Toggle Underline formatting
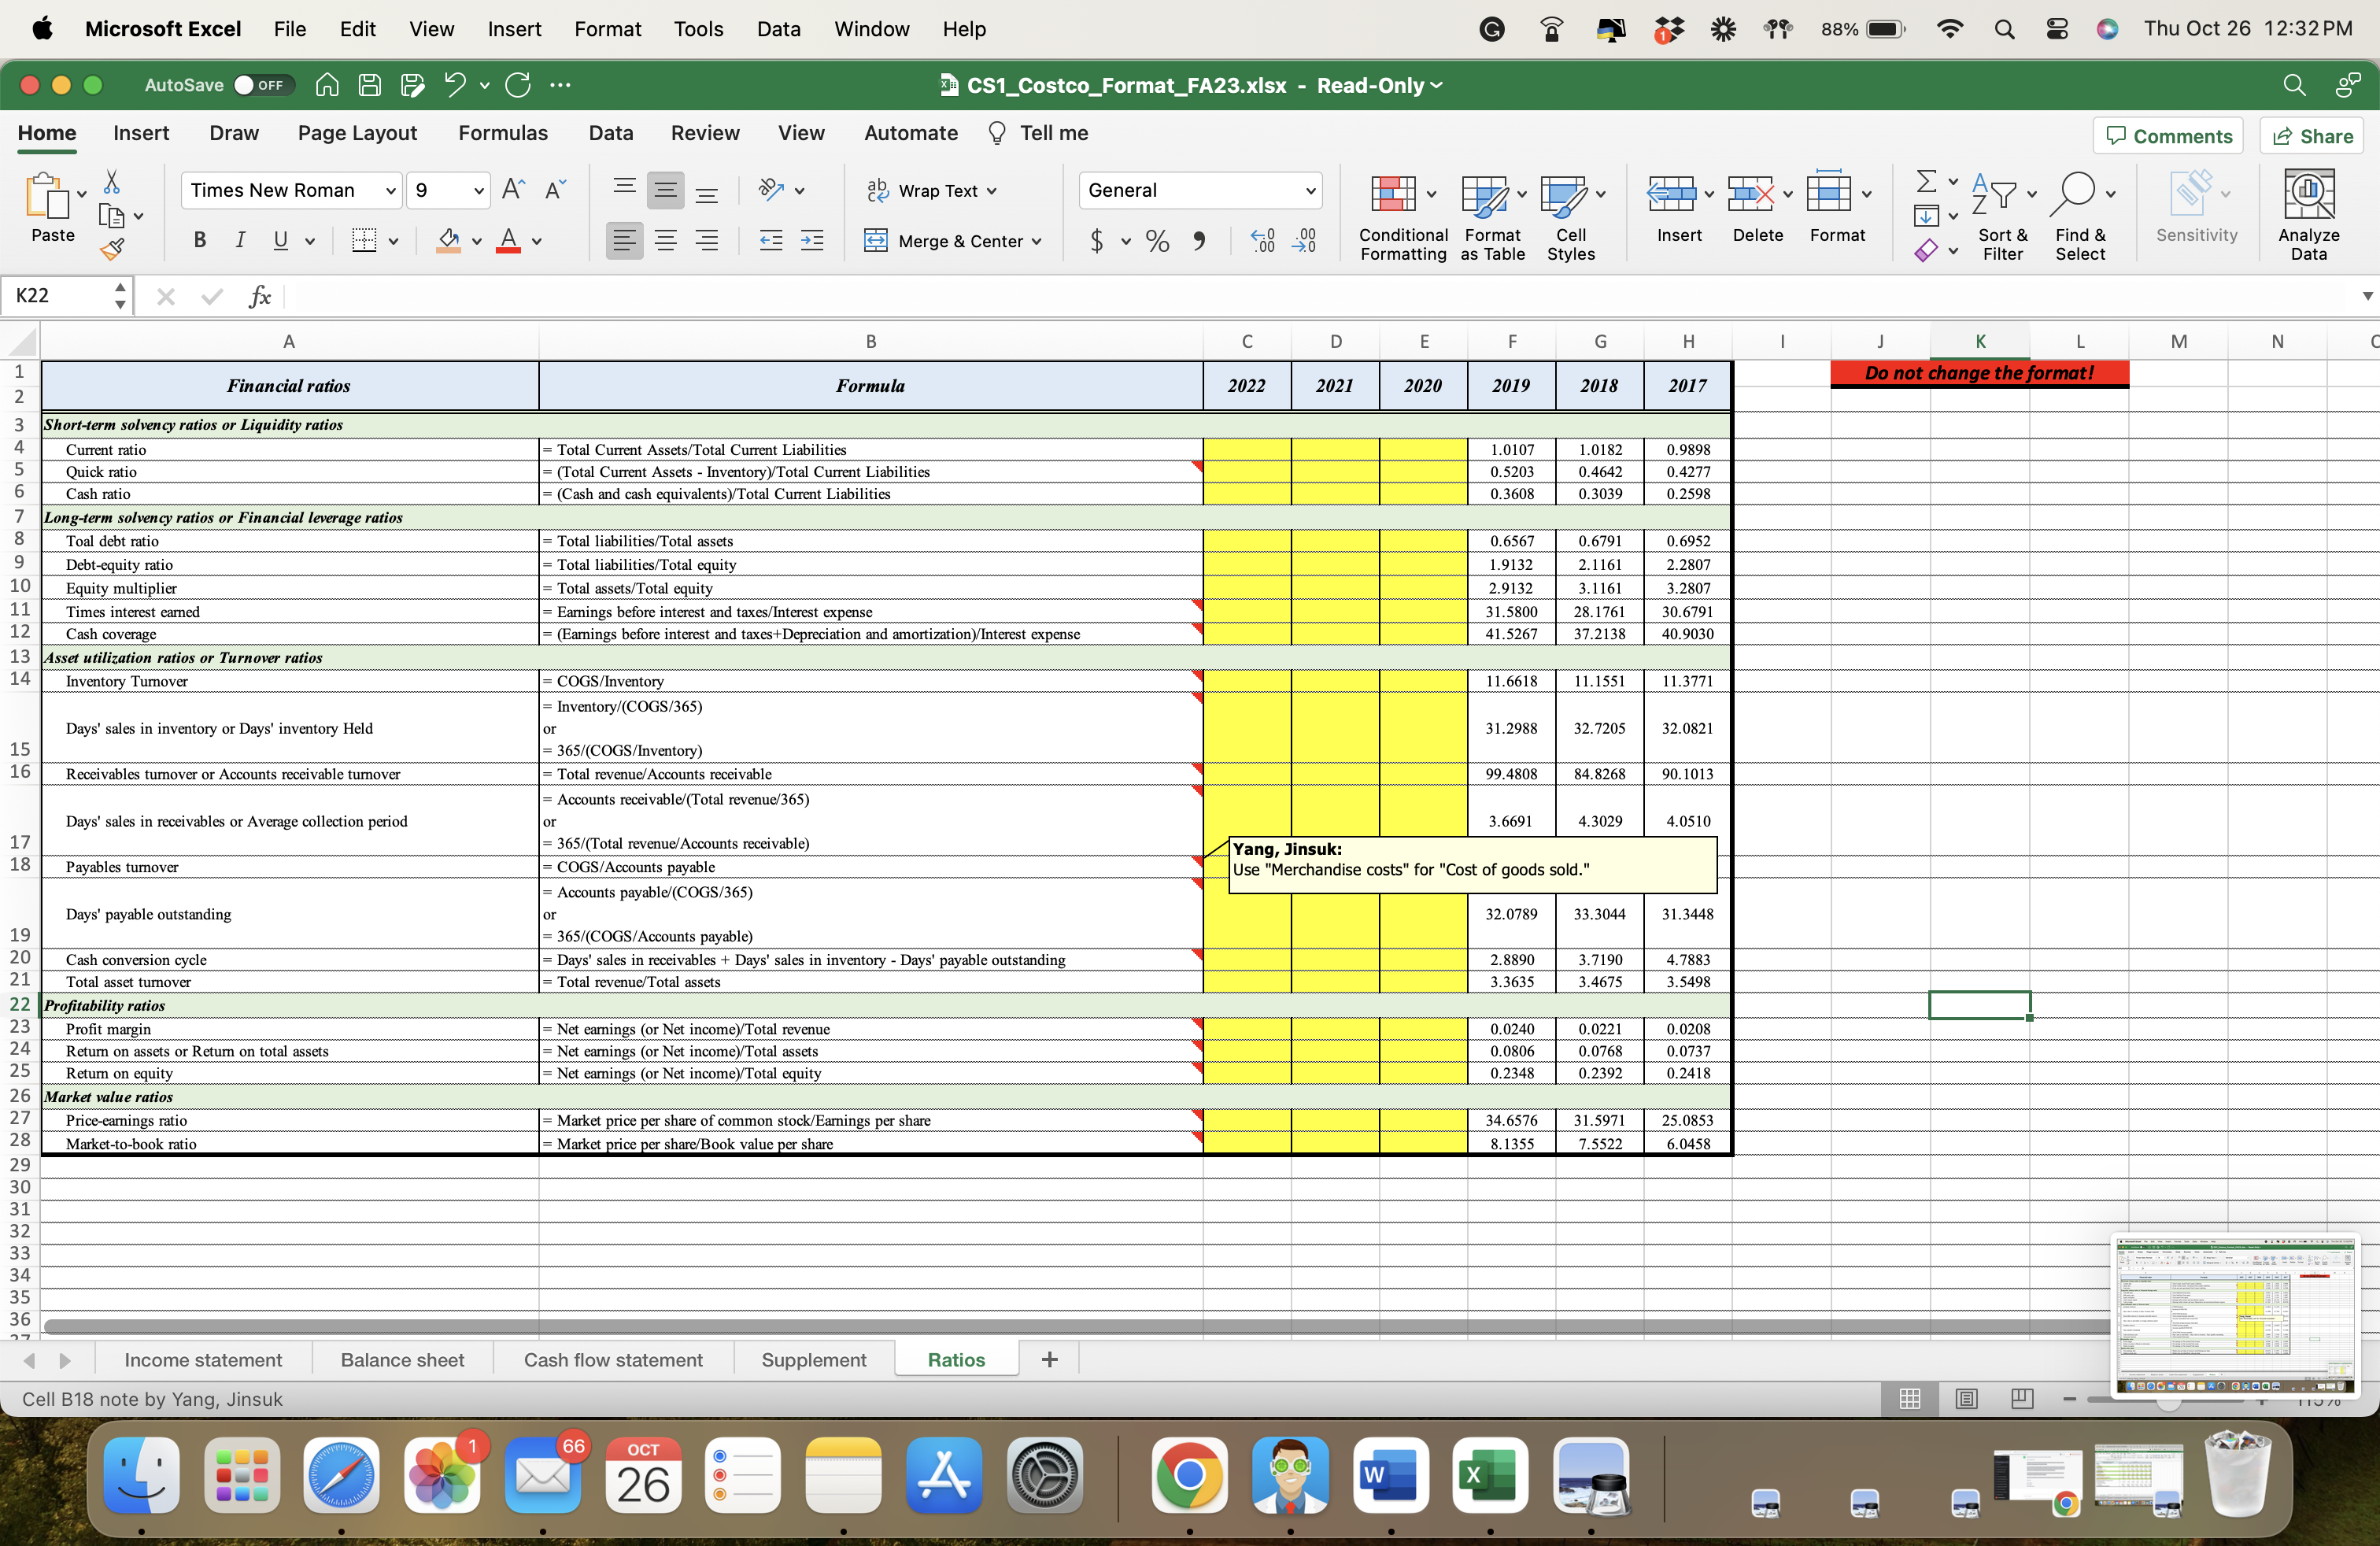The height and width of the screenshot is (1546, 2380). coord(281,240)
